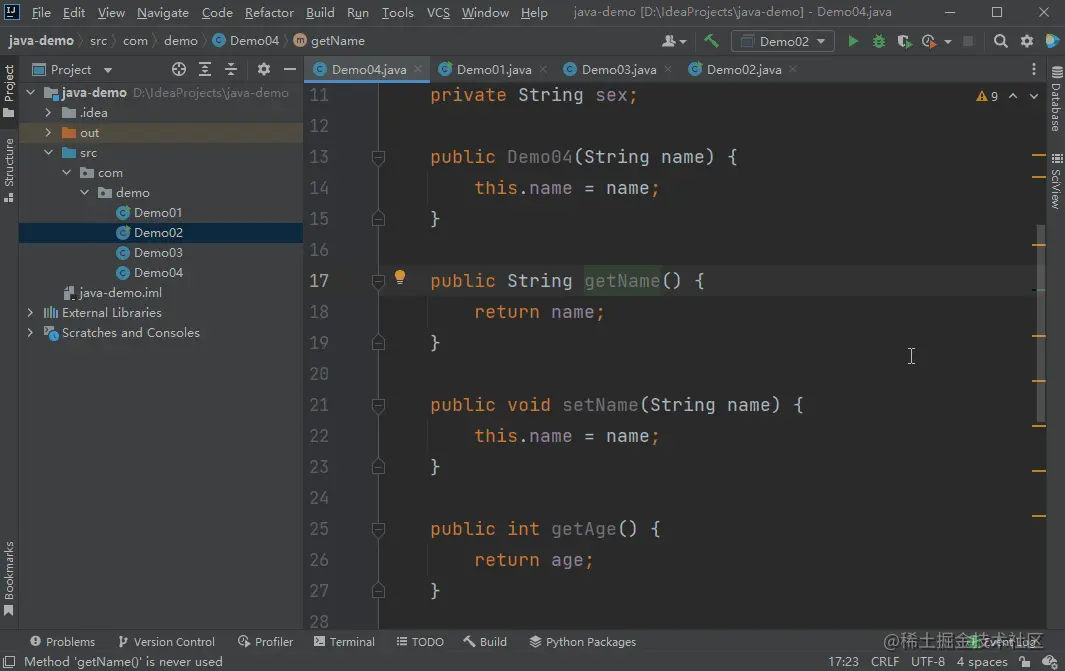This screenshot has width=1065, height=671.
Task: Open Search Everywhere magnifier icon
Action: point(1000,41)
